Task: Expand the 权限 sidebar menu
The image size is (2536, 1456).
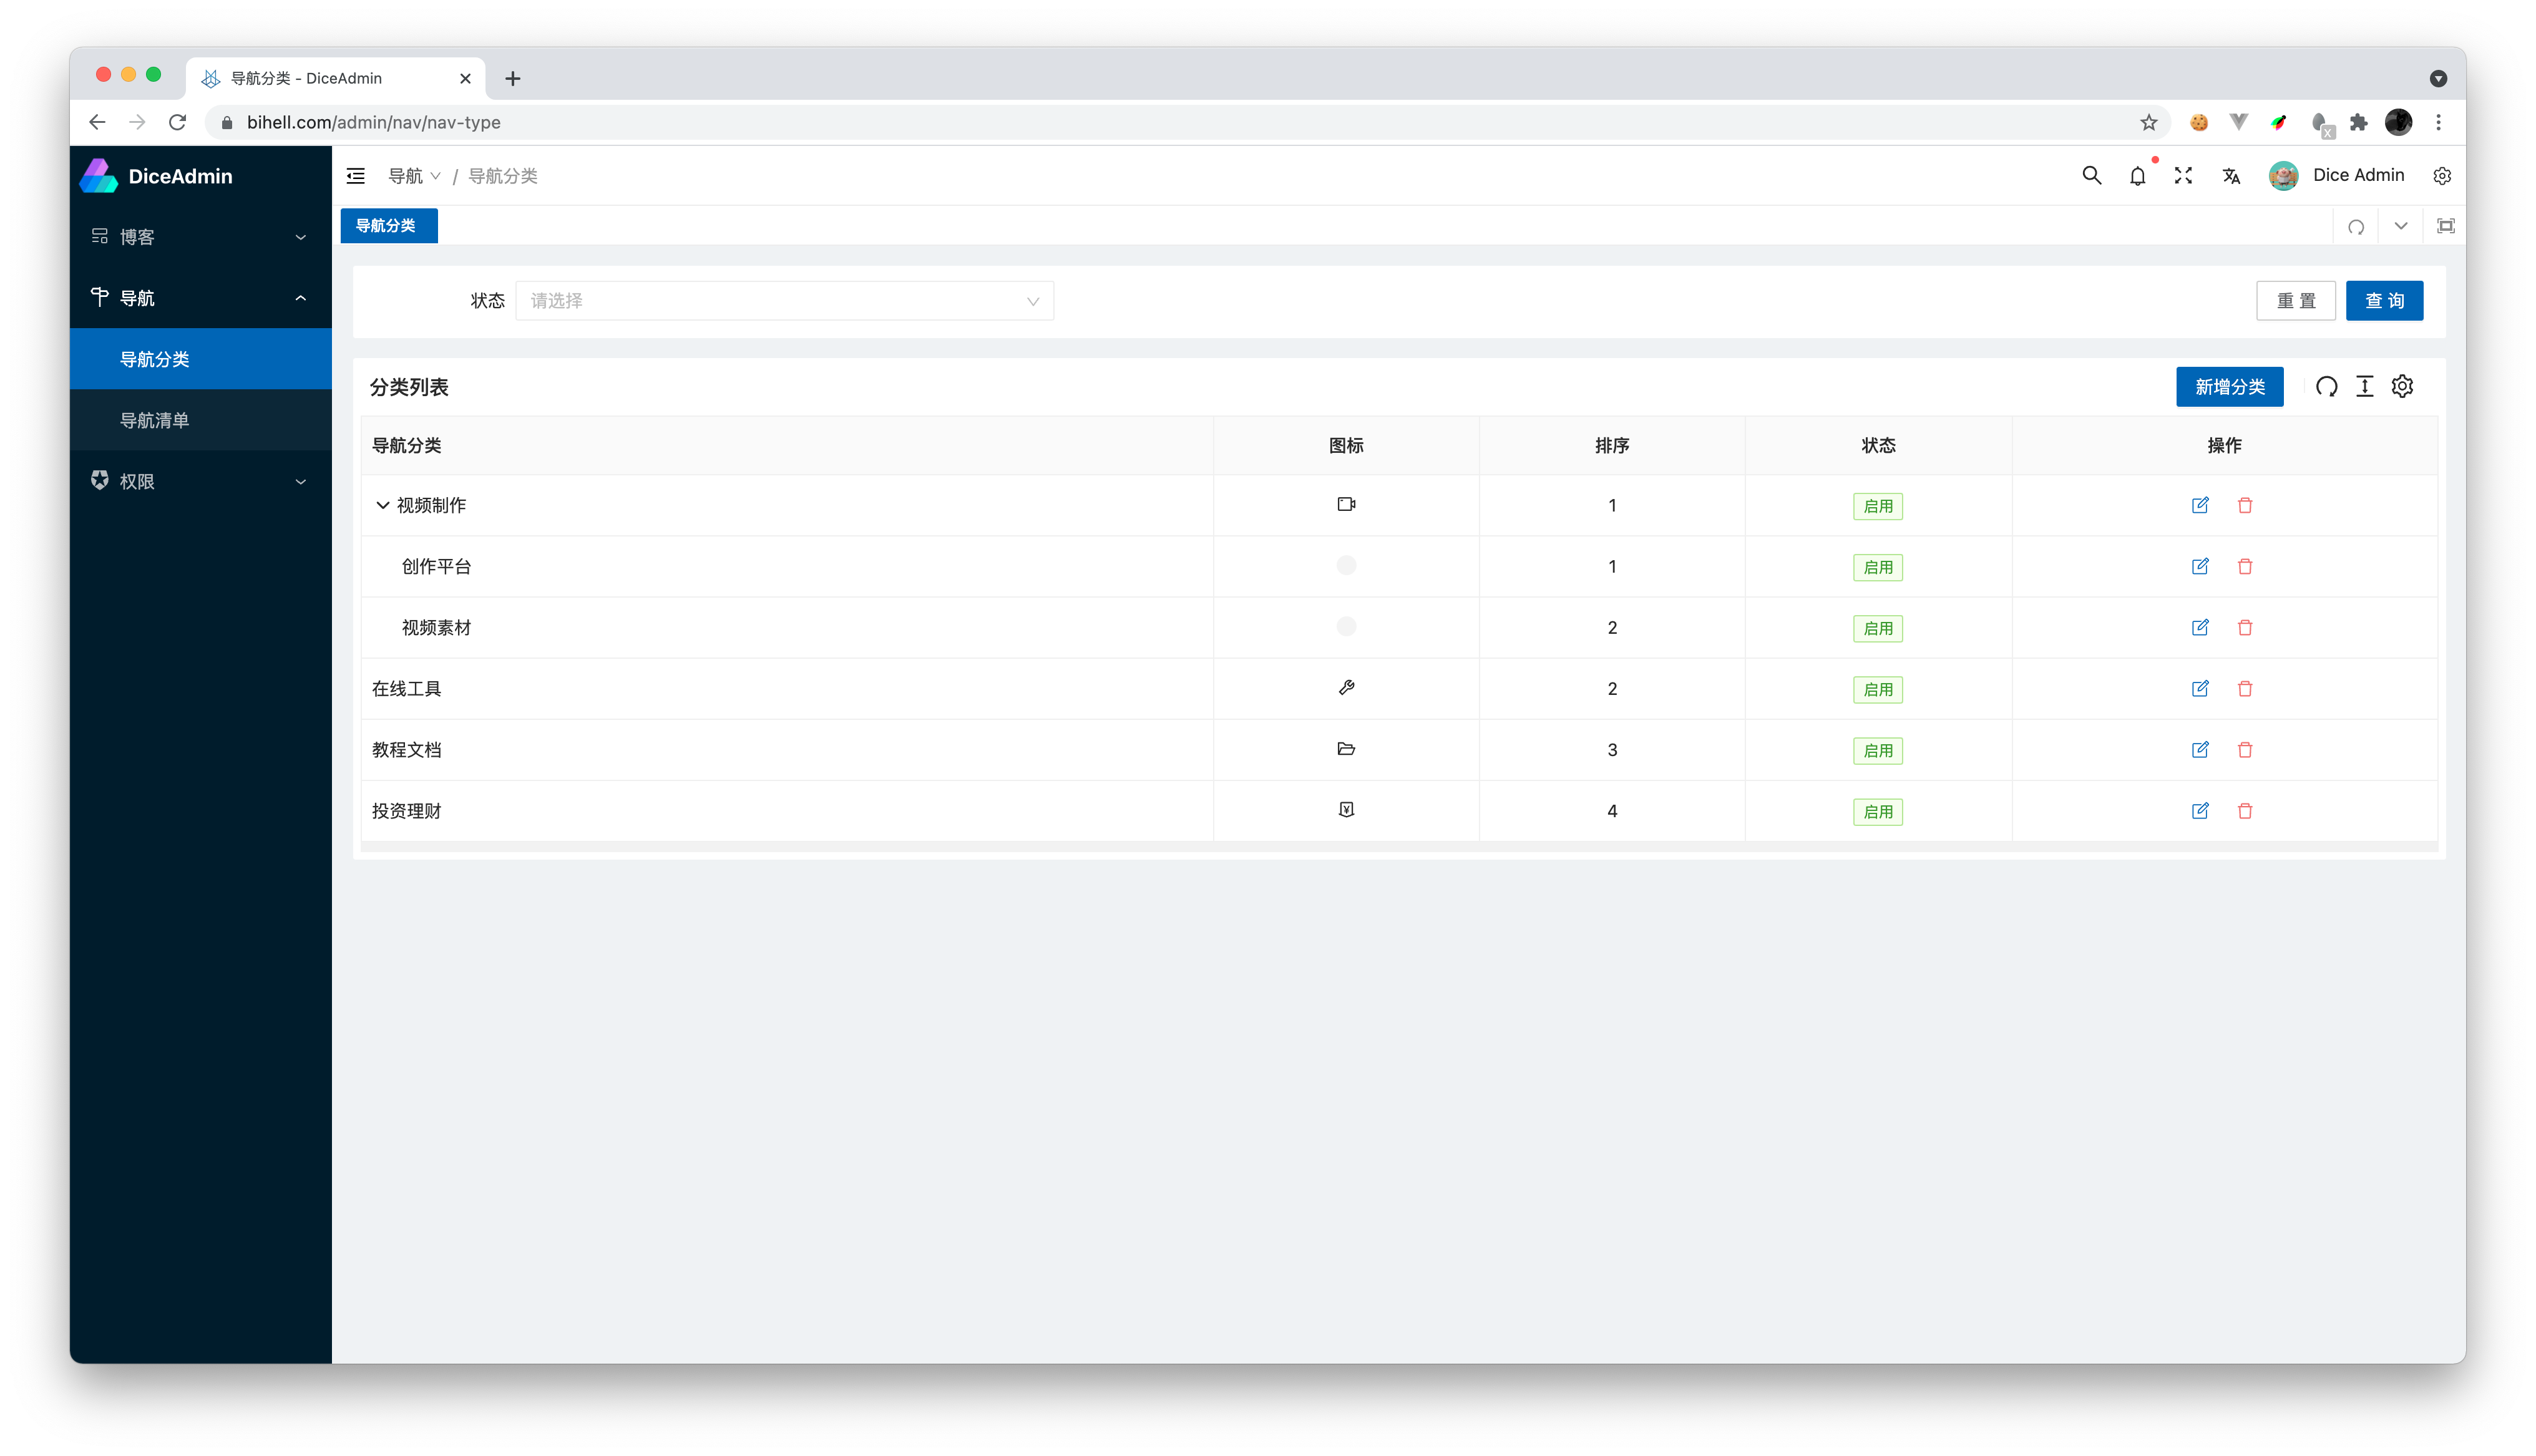Action: point(200,481)
